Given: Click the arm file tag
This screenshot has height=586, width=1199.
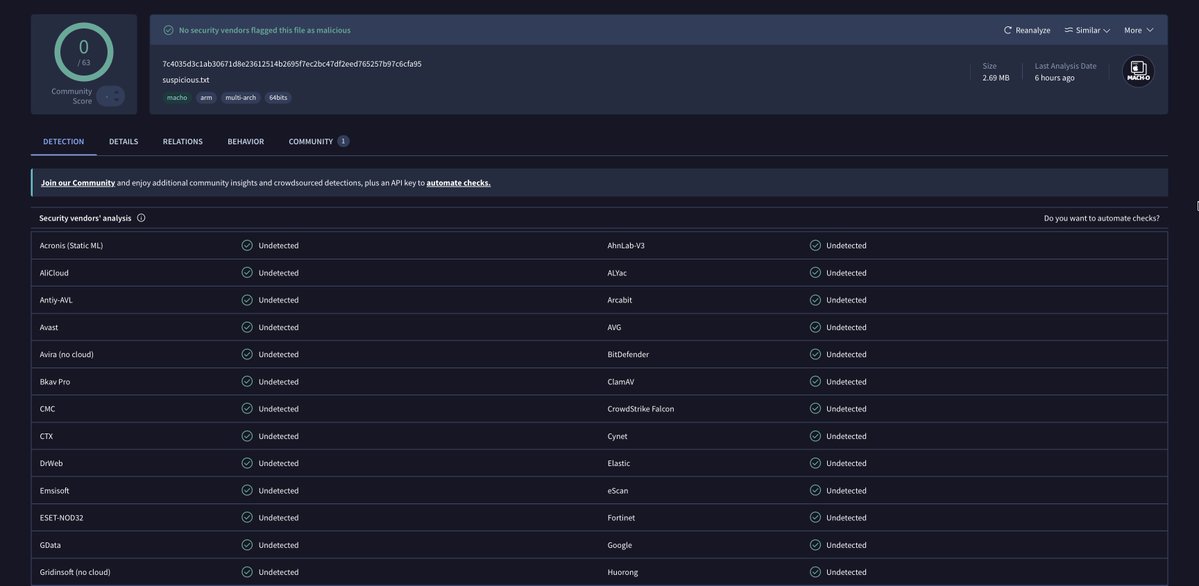Looking at the screenshot, I should (206, 98).
